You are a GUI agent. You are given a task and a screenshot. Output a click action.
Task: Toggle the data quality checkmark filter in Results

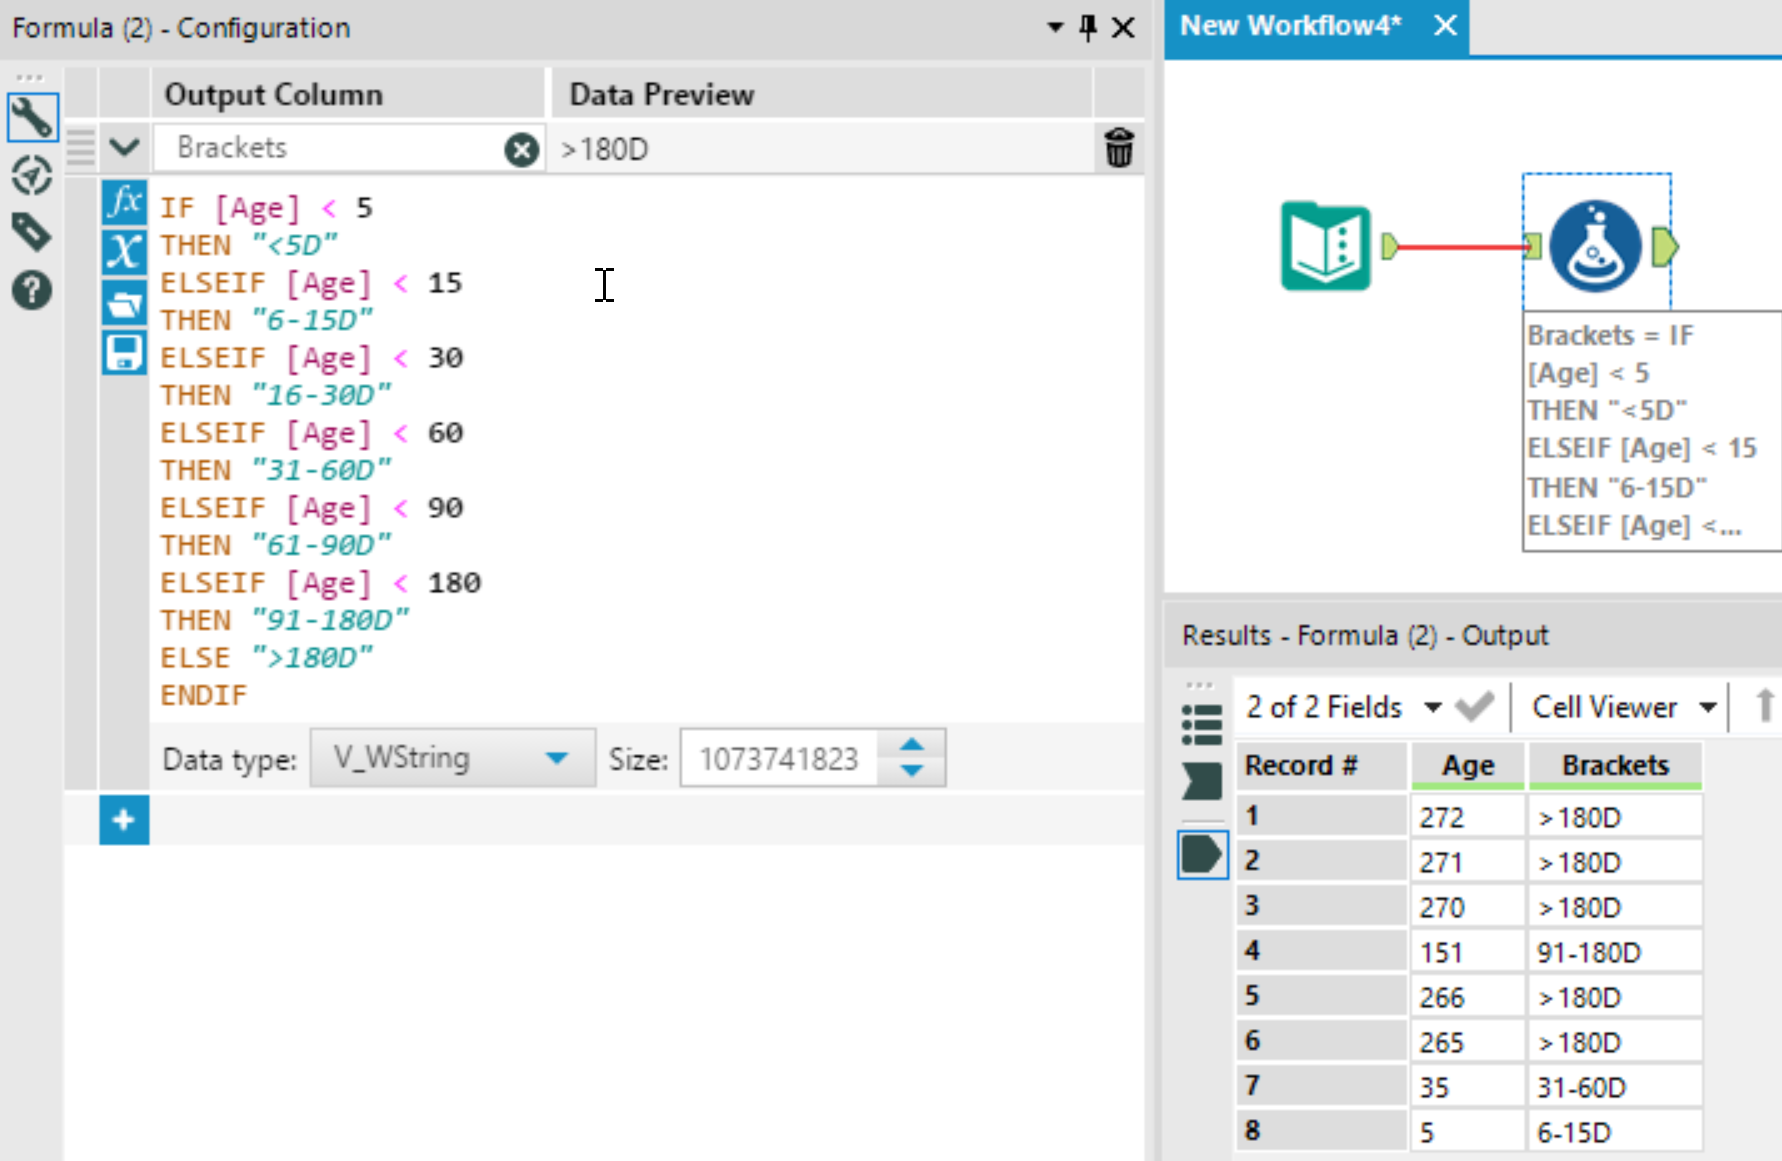1474,707
